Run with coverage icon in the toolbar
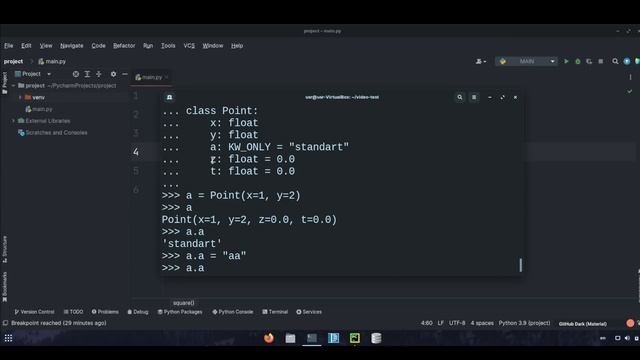This screenshot has height=360, width=640. coord(589,61)
